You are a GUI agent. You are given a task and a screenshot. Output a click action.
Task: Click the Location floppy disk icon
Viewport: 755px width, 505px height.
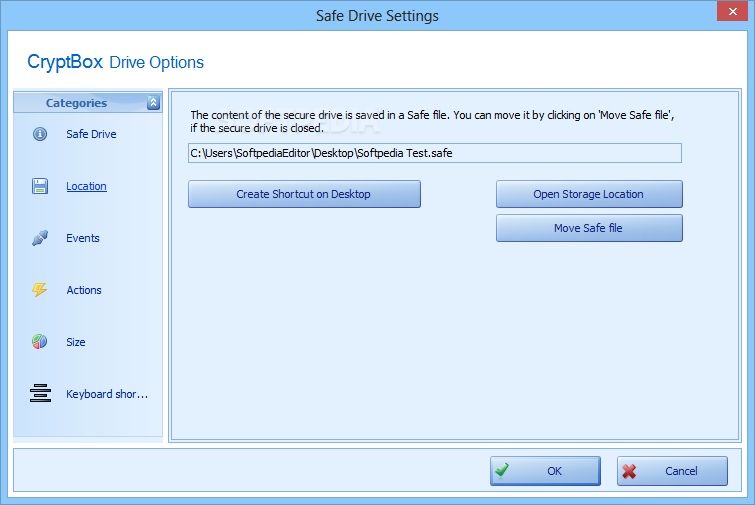(40, 186)
